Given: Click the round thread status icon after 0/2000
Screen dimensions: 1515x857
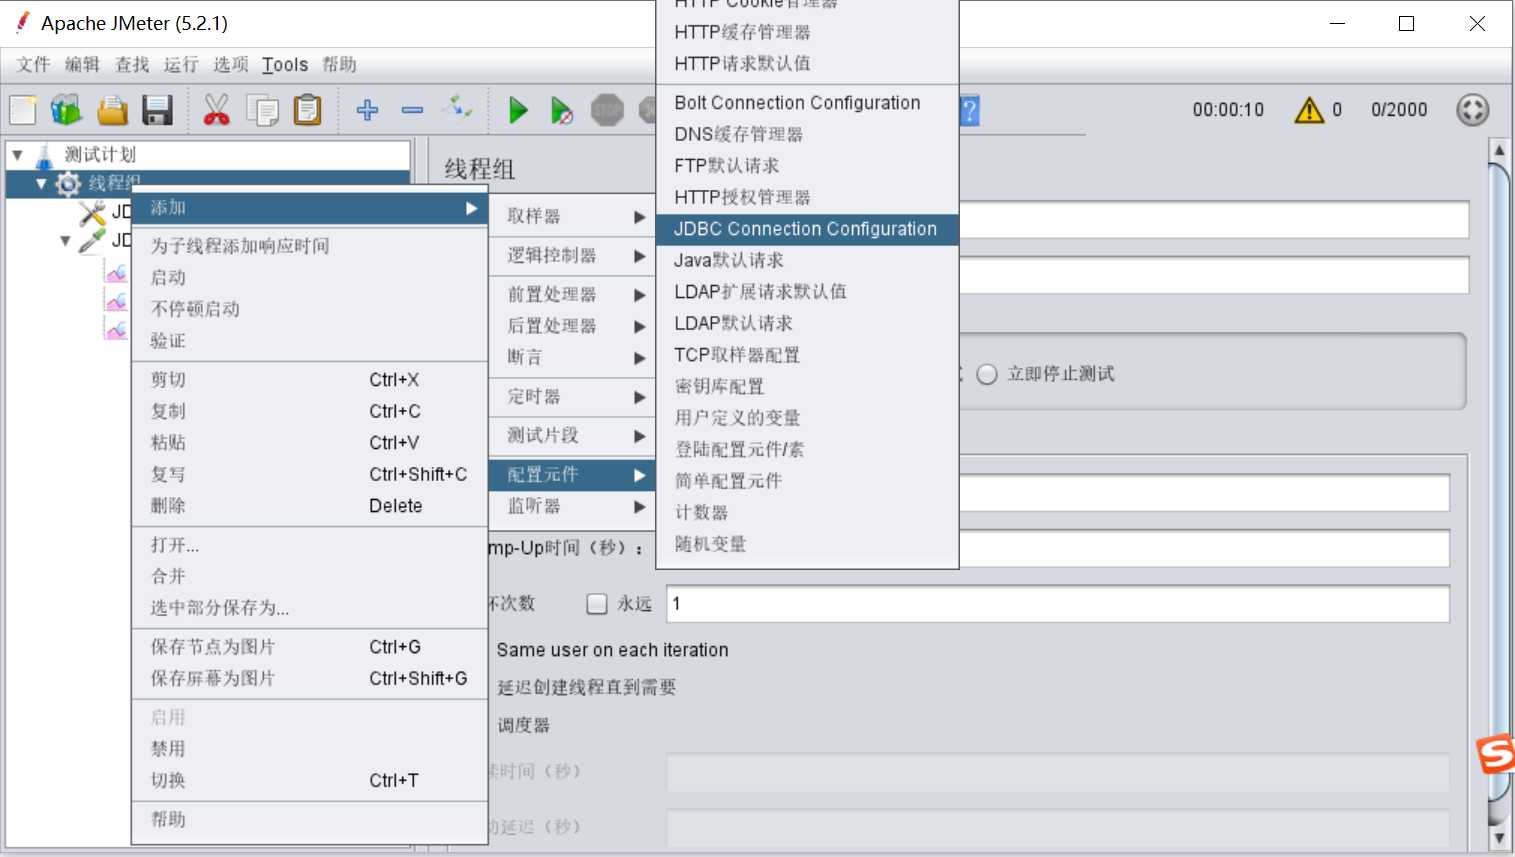Looking at the screenshot, I should 1473,110.
